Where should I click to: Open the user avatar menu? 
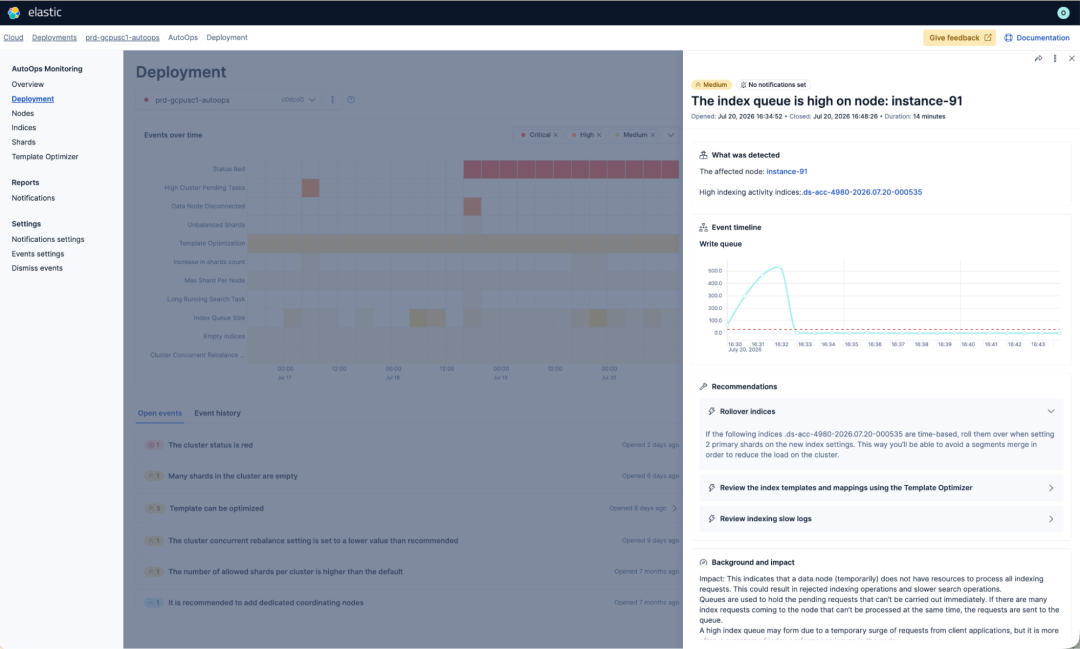click(1063, 12)
